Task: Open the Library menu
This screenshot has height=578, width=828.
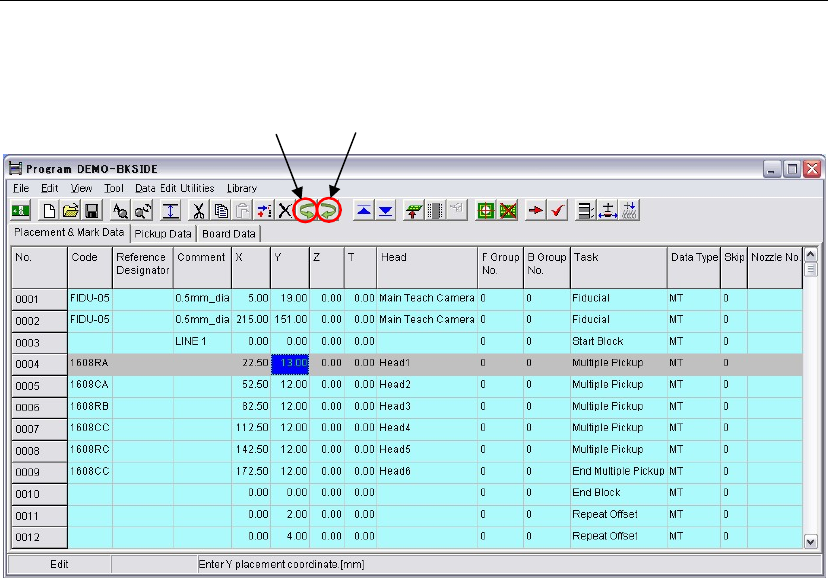Action: (x=241, y=188)
